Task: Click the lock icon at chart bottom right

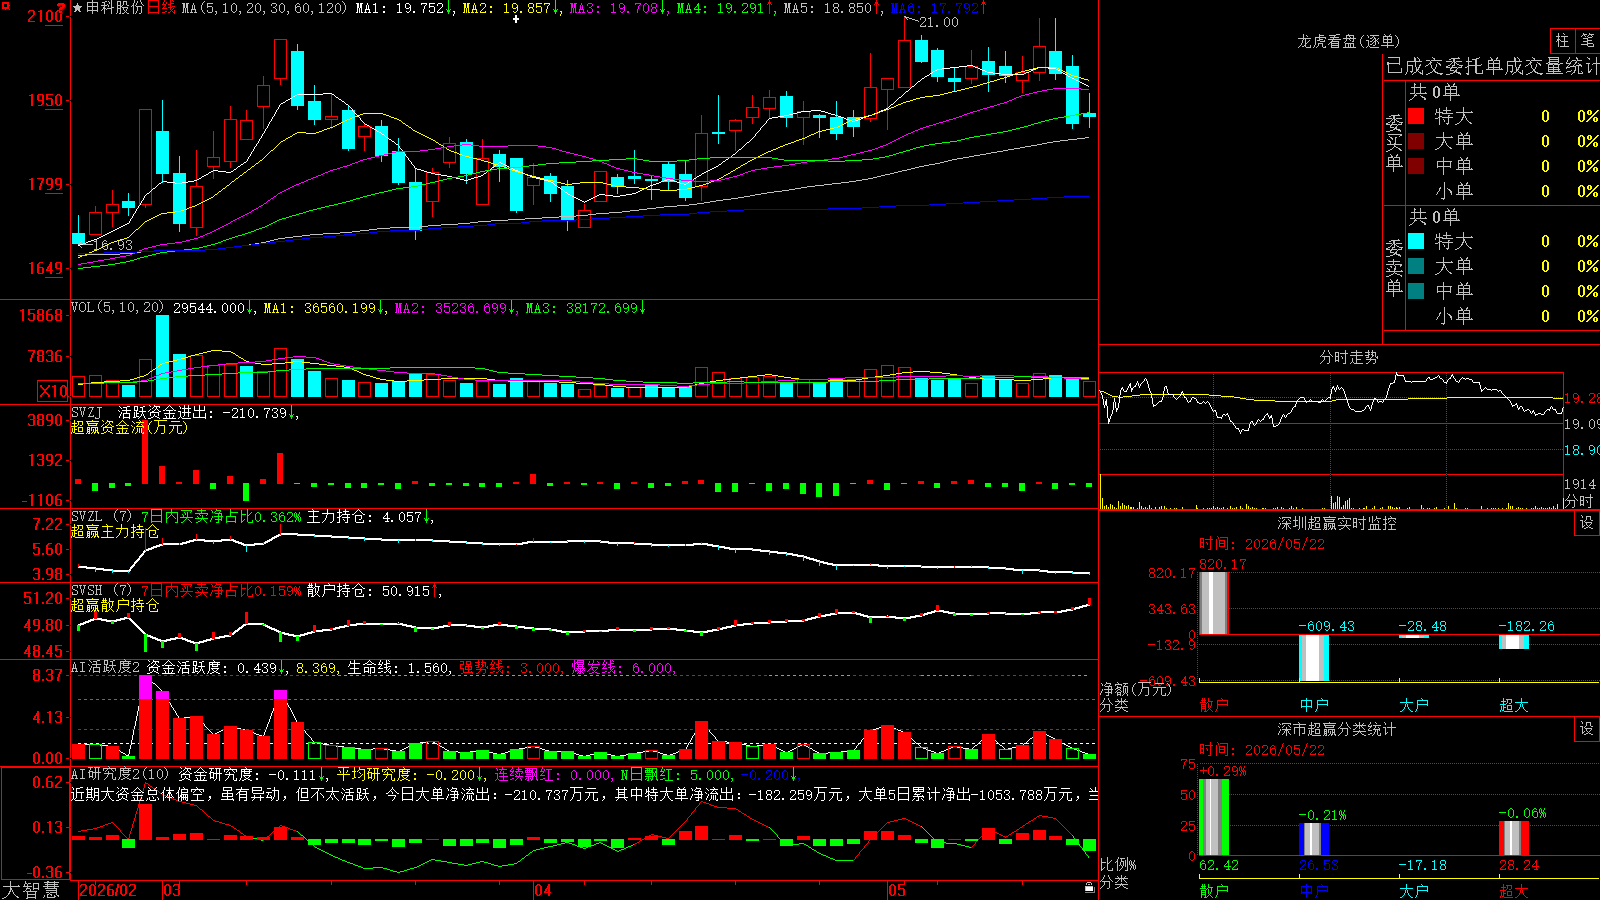Action: [x=1089, y=888]
